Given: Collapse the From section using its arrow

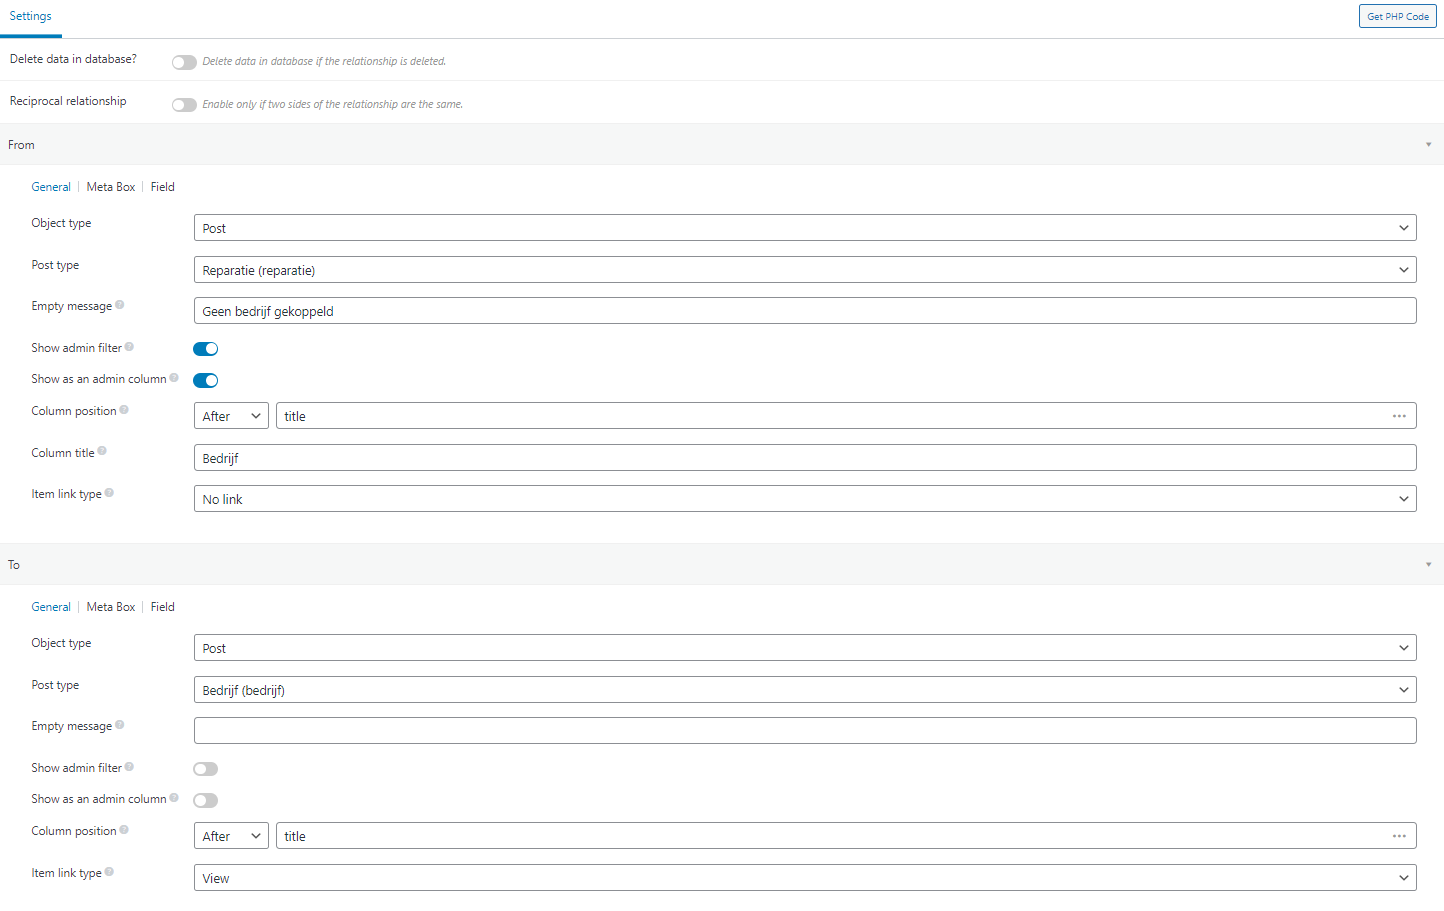Looking at the screenshot, I should 1428,145.
